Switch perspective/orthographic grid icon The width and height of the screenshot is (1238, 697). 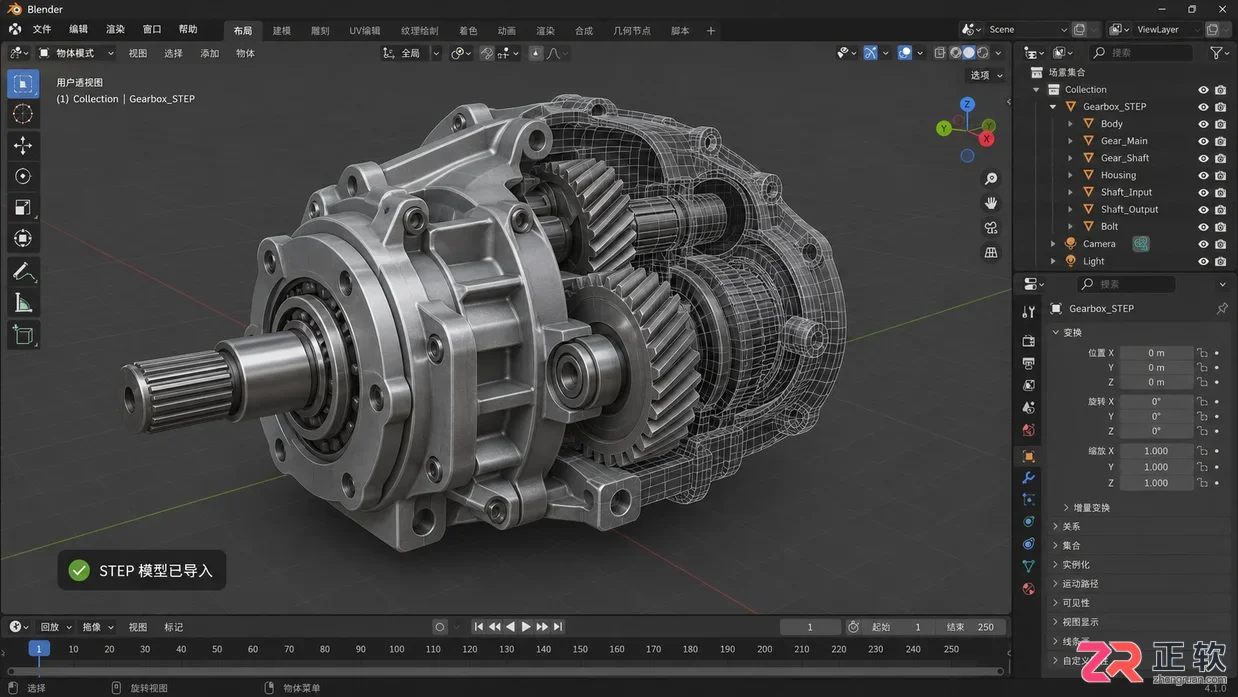click(x=991, y=253)
